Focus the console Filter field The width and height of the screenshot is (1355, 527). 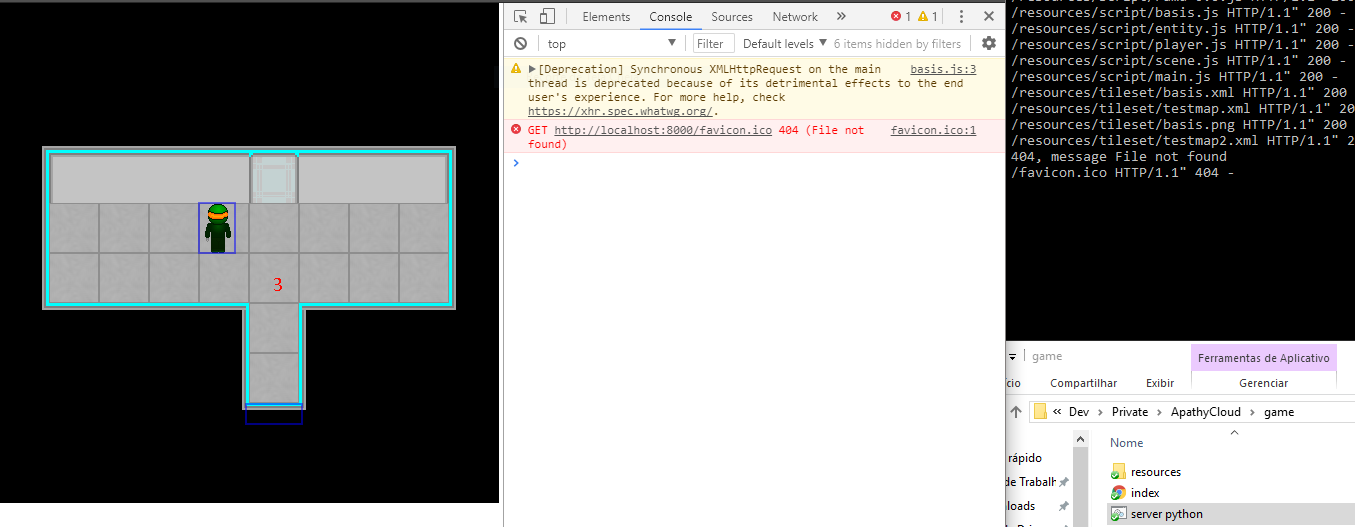(x=714, y=43)
